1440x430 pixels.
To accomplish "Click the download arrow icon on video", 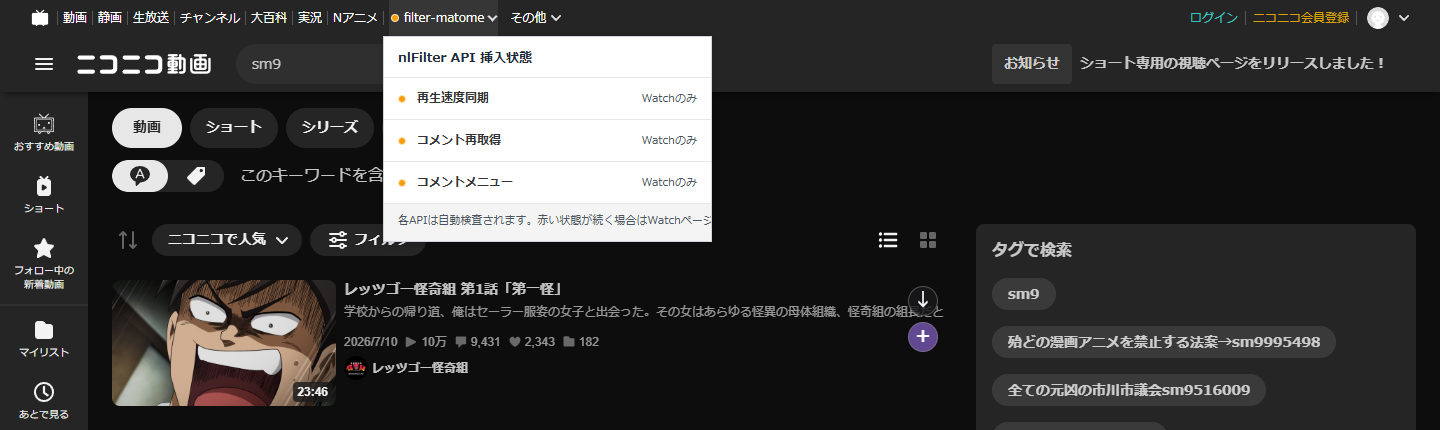I will click(923, 299).
